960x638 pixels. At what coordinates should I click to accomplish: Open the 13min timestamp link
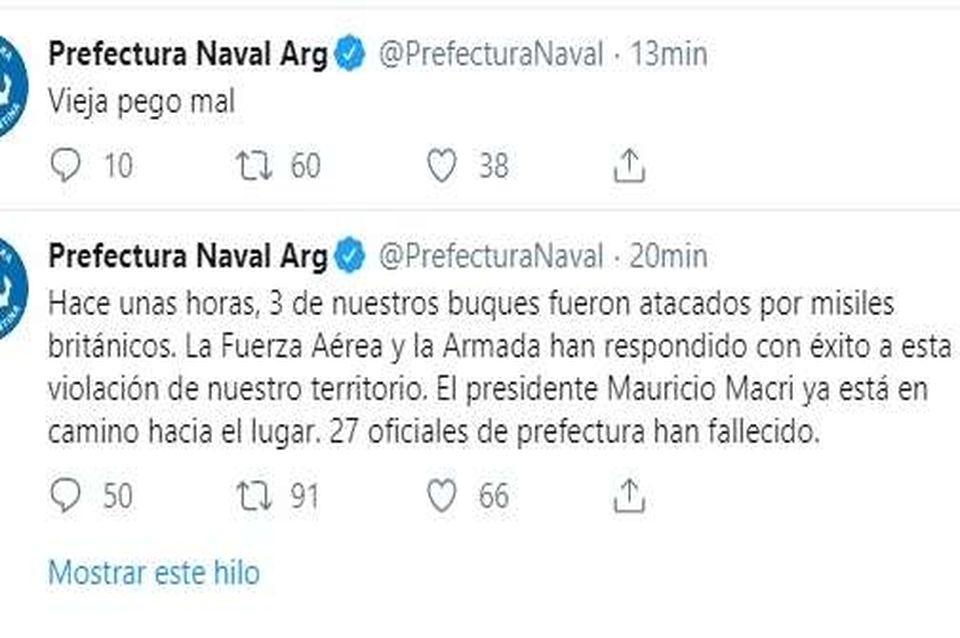pyautogui.click(x=669, y=55)
